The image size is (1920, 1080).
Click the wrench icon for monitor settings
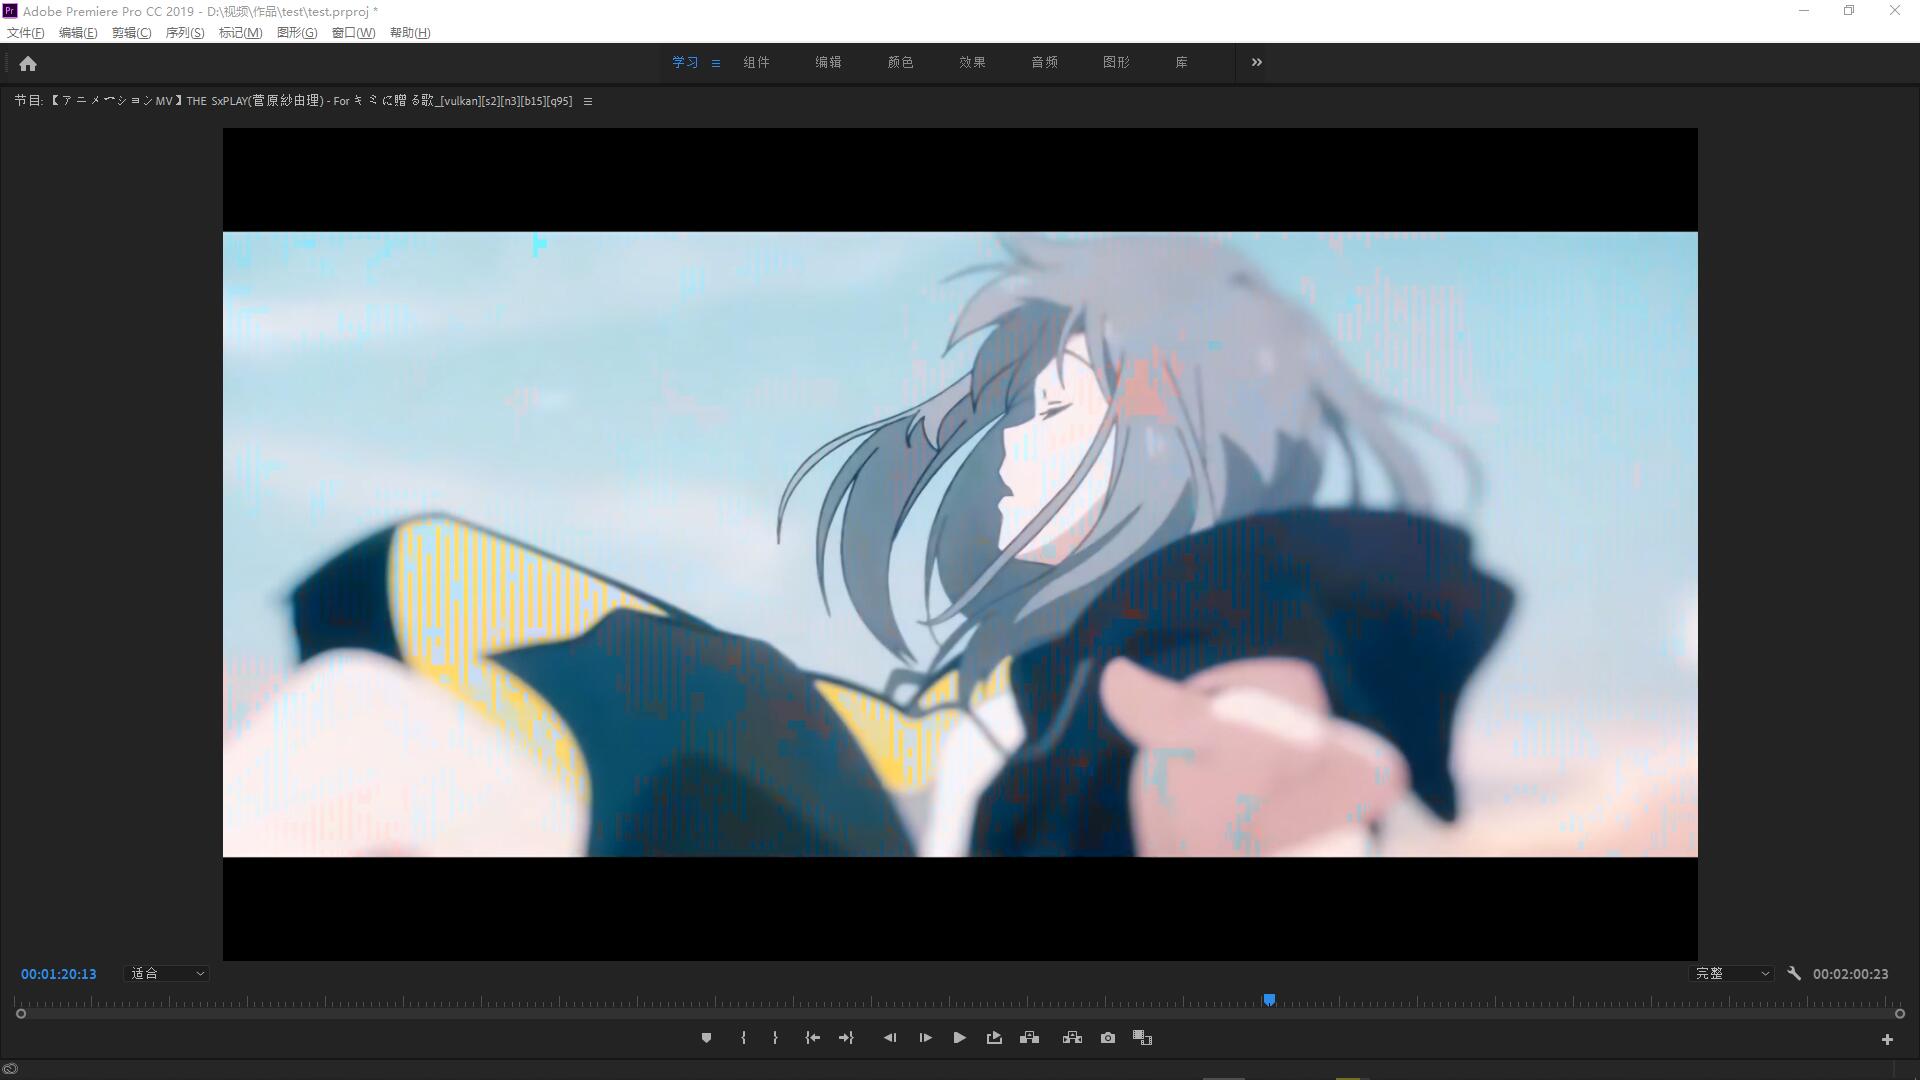pyautogui.click(x=1795, y=973)
